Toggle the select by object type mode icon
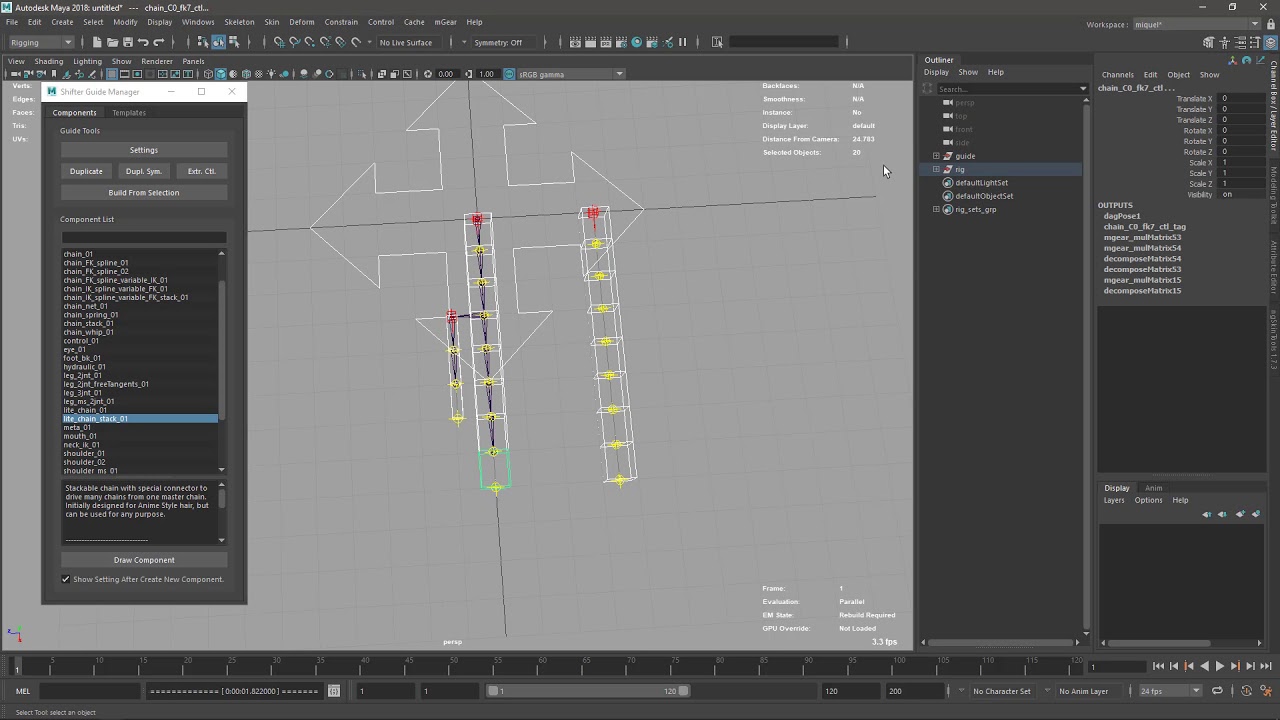The height and width of the screenshot is (720, 1280). pos(218,42)
